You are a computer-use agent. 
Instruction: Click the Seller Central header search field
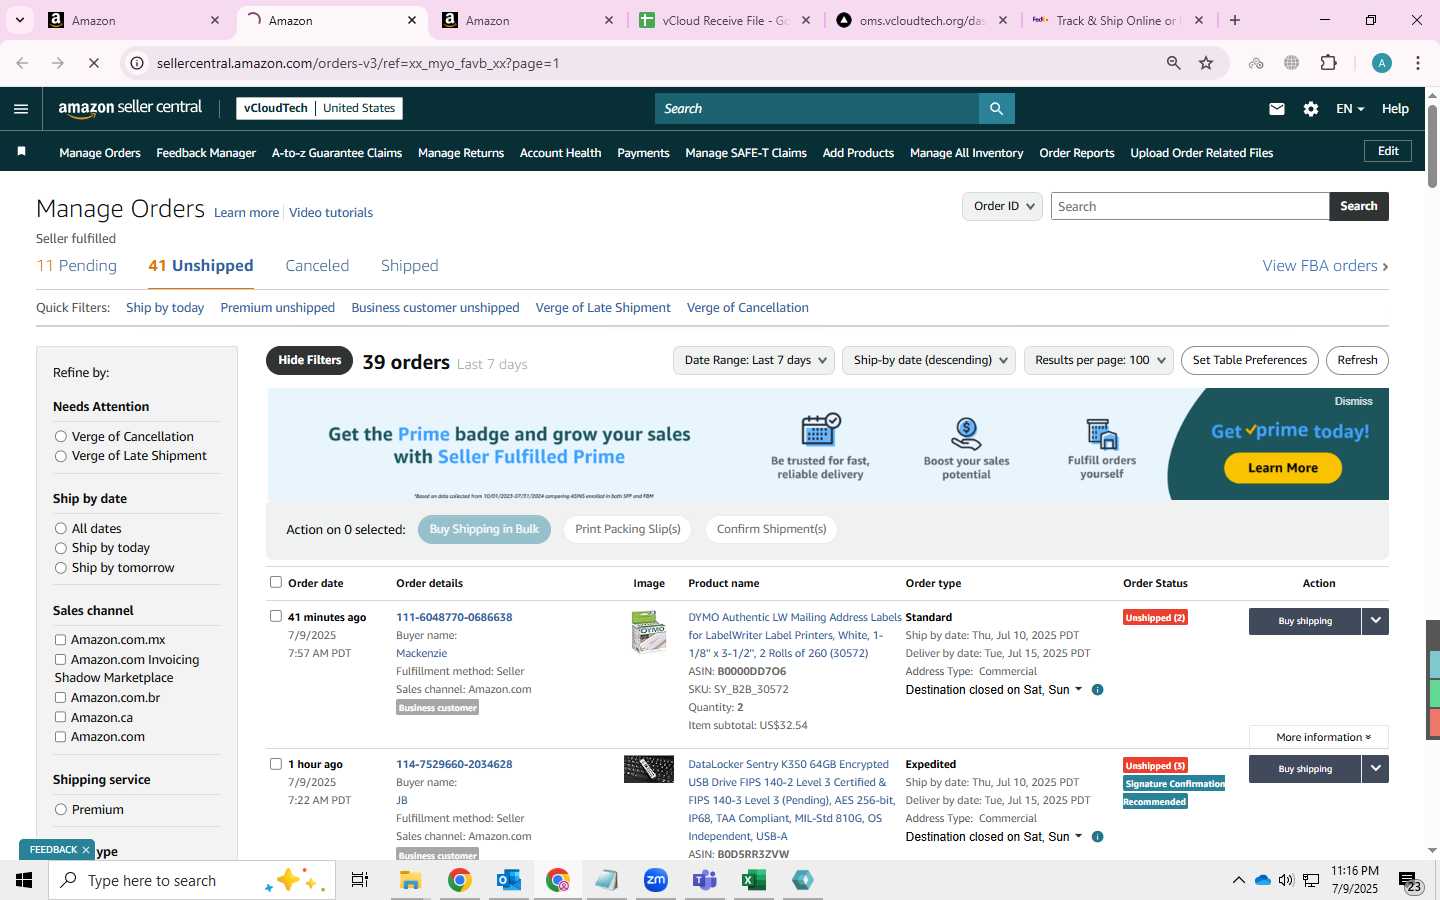click(817, 108)
